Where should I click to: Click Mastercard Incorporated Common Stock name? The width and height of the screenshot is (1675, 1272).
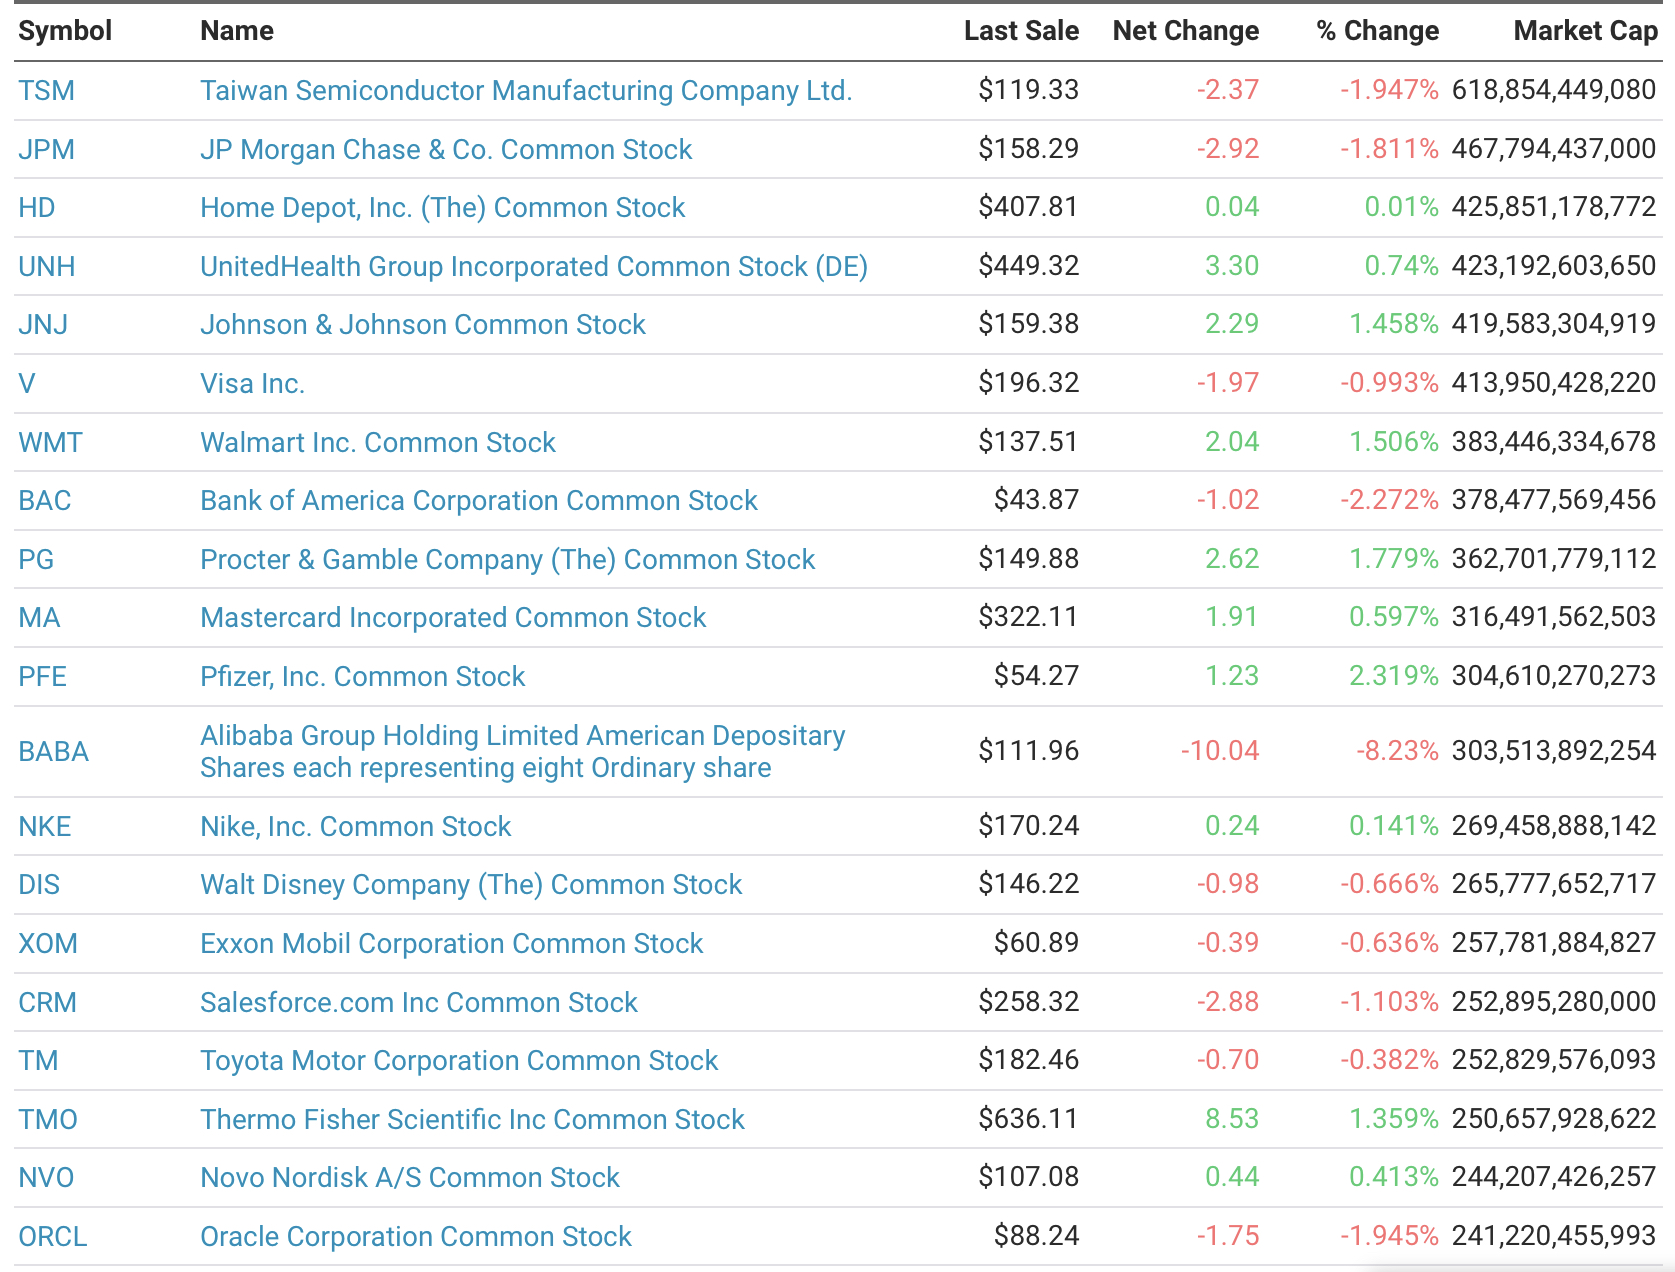coord(453,618)
